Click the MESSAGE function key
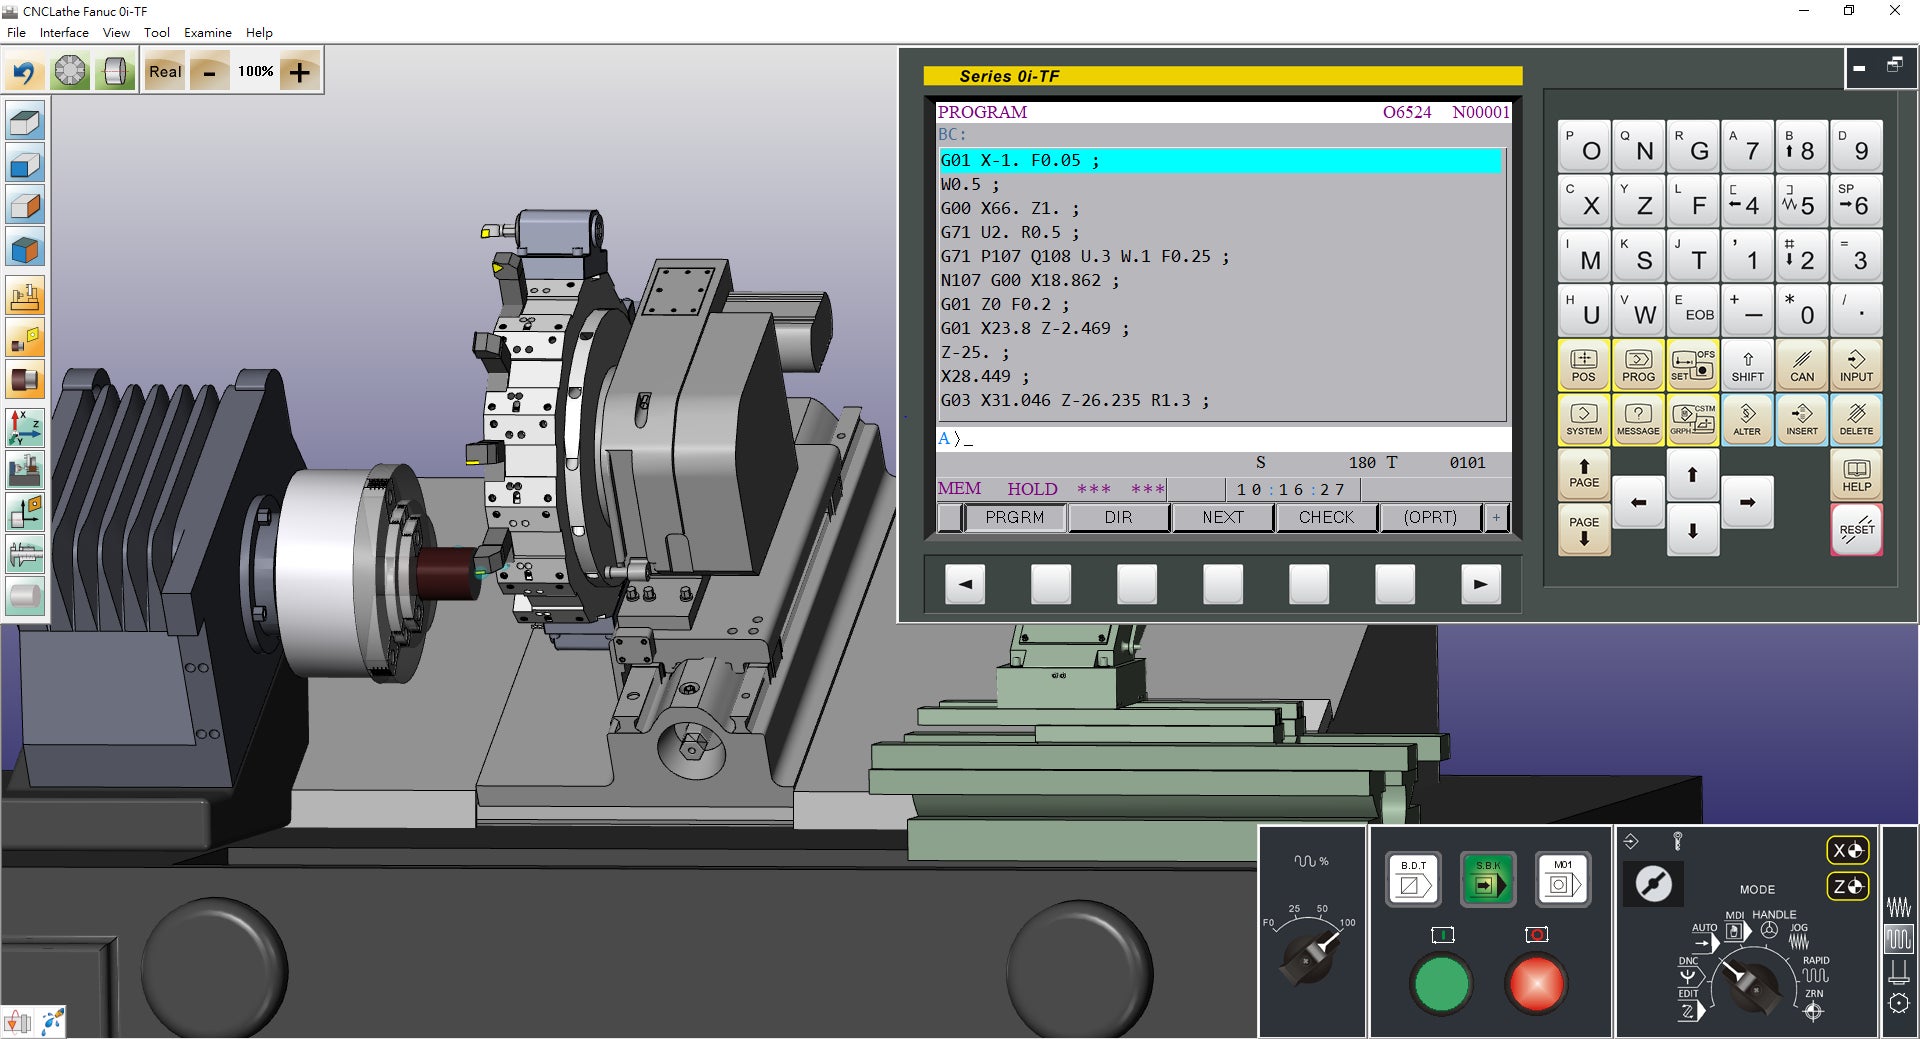Image resolution: width=1920 pixels, height=1039 pixels. click(x=1638, y=419)
